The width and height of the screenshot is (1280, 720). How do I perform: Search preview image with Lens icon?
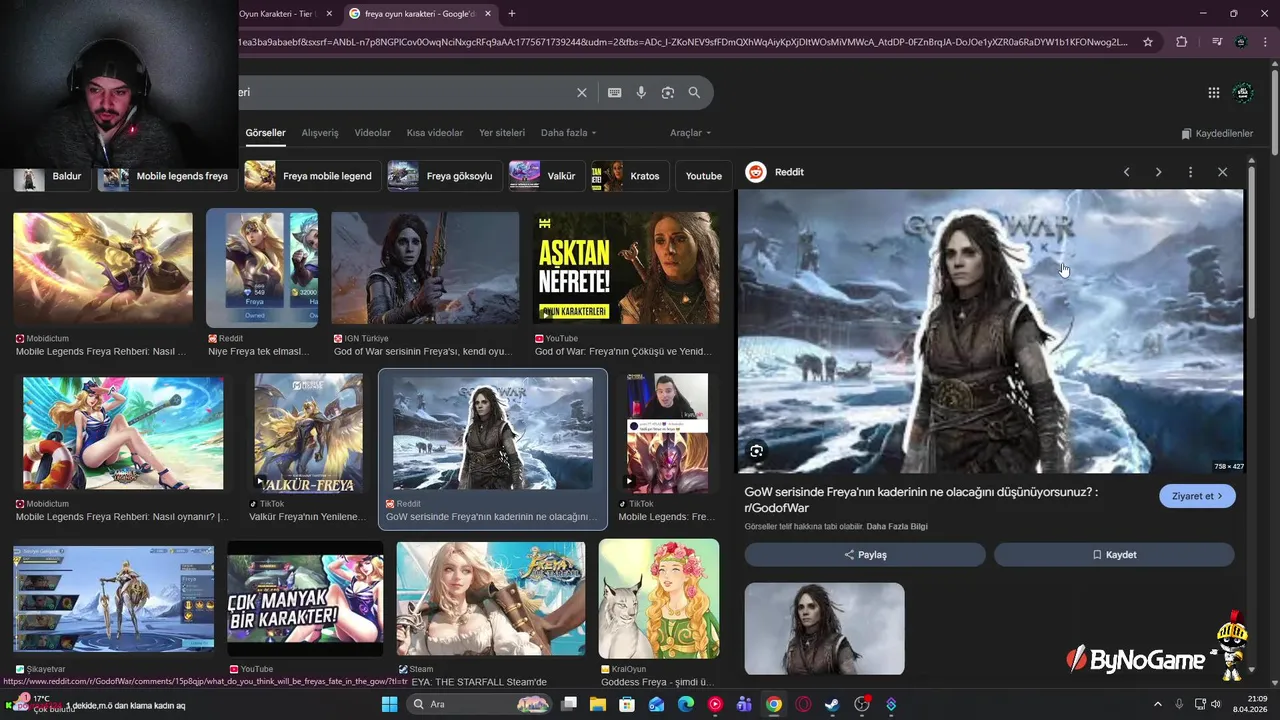pos(757,451)
